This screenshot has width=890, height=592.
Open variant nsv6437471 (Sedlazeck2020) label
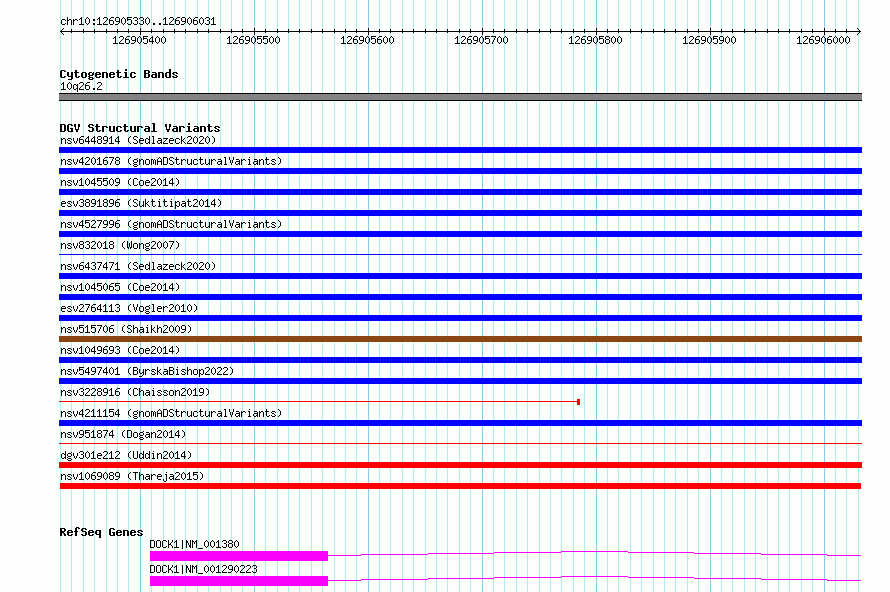point(138,266)
